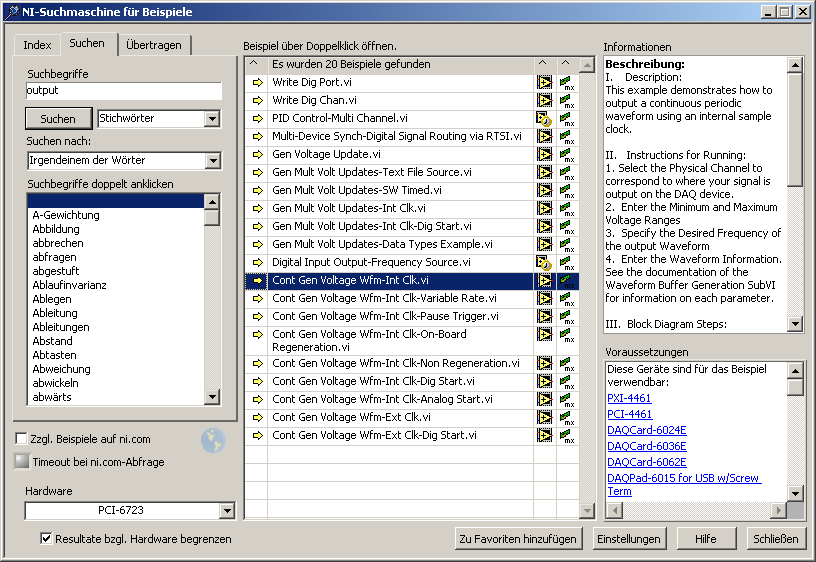Viewport: 816px width, 562px height.
Task: Click scroll-down arrow of the keyword list
Action: click(x=212, y=397)
